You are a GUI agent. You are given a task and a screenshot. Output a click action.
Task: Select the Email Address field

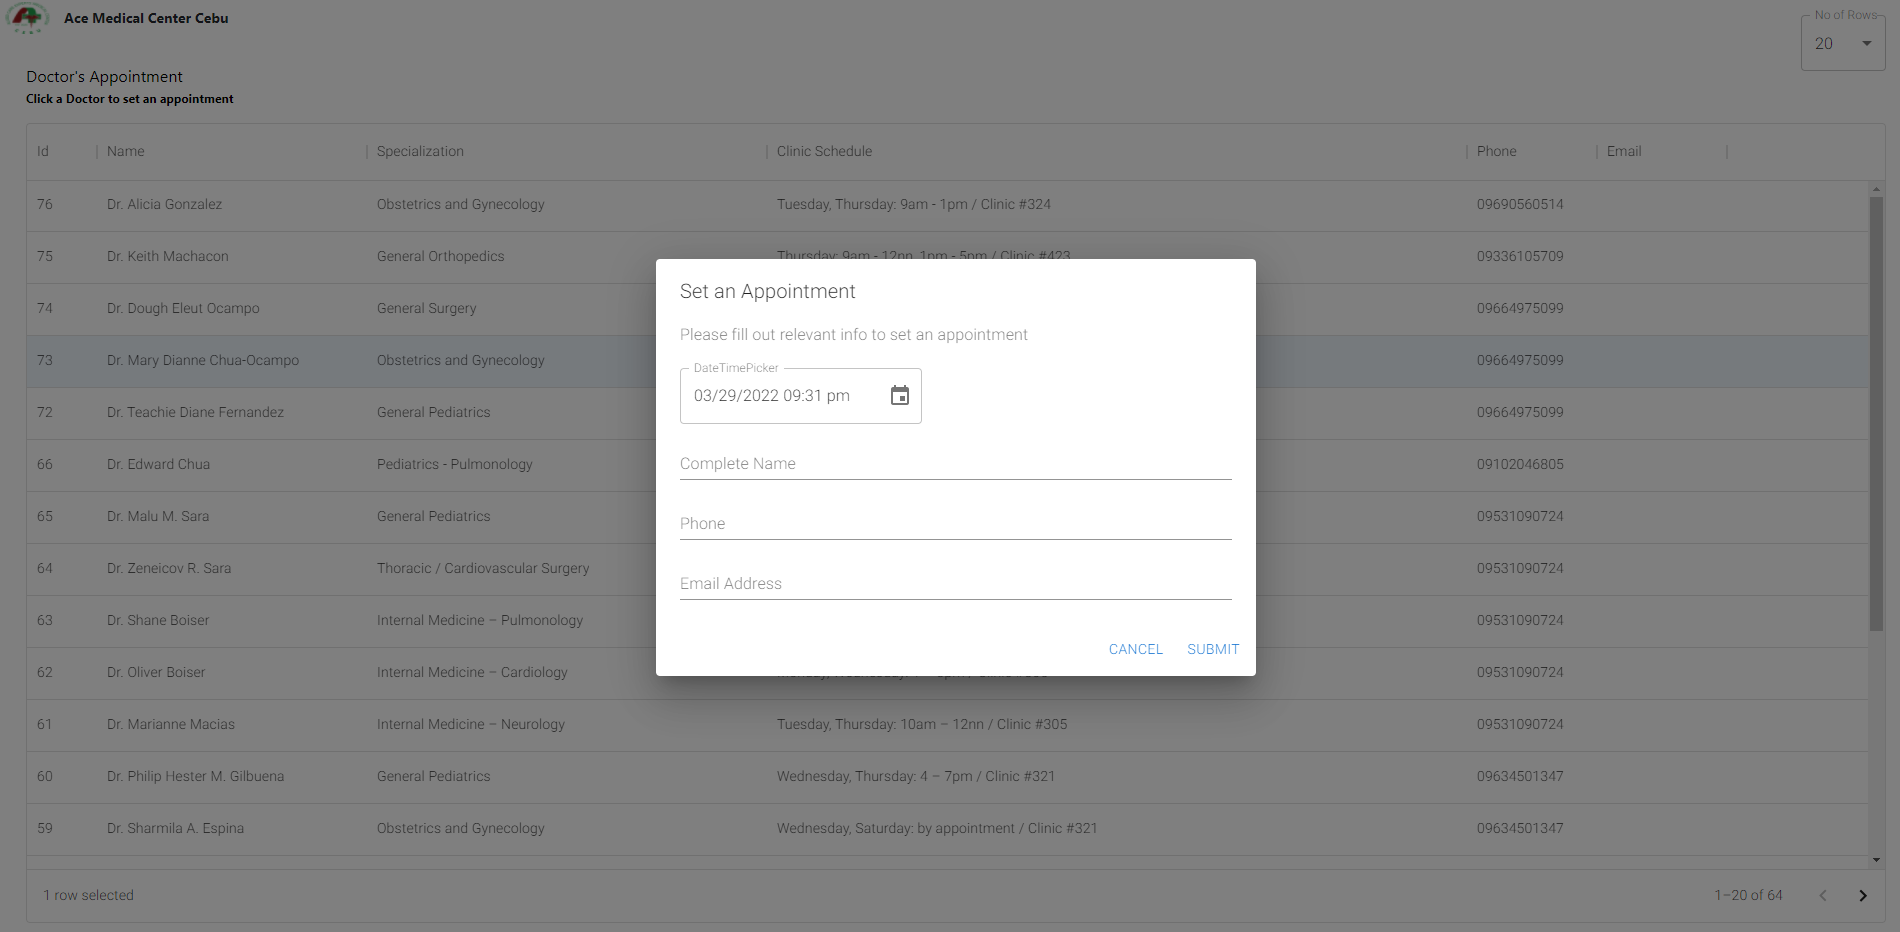point(954,584)
